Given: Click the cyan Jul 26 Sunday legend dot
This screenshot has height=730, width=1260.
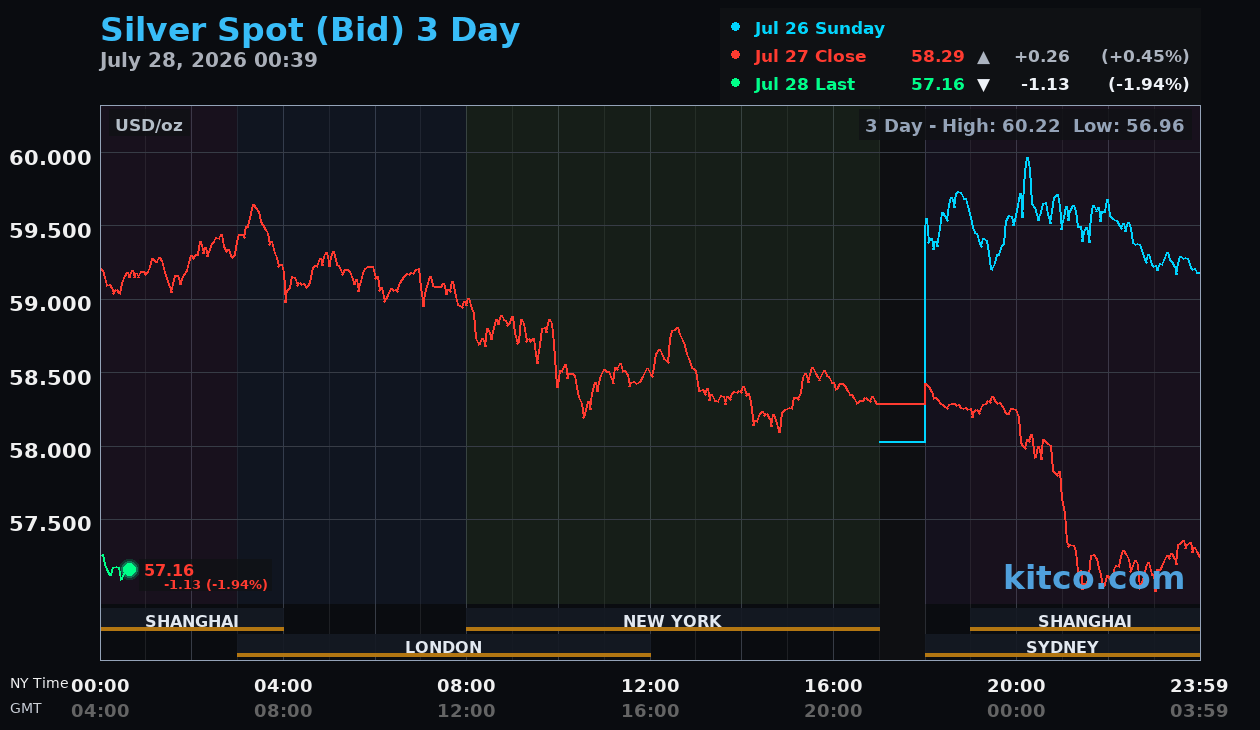Looking at the screenshot, I should pyautogui.click(x=736, y=28).
